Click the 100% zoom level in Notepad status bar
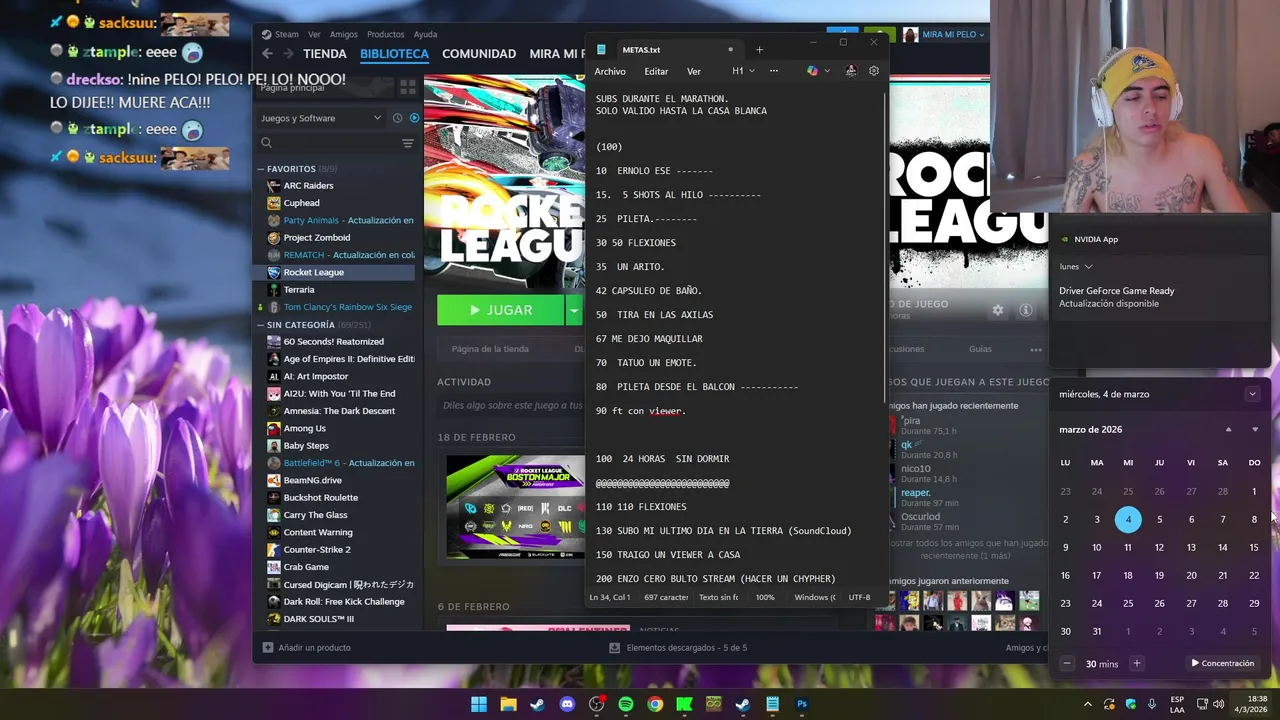Image resolution: width=1280 pixels, height=720 pixels. (765, 597)
